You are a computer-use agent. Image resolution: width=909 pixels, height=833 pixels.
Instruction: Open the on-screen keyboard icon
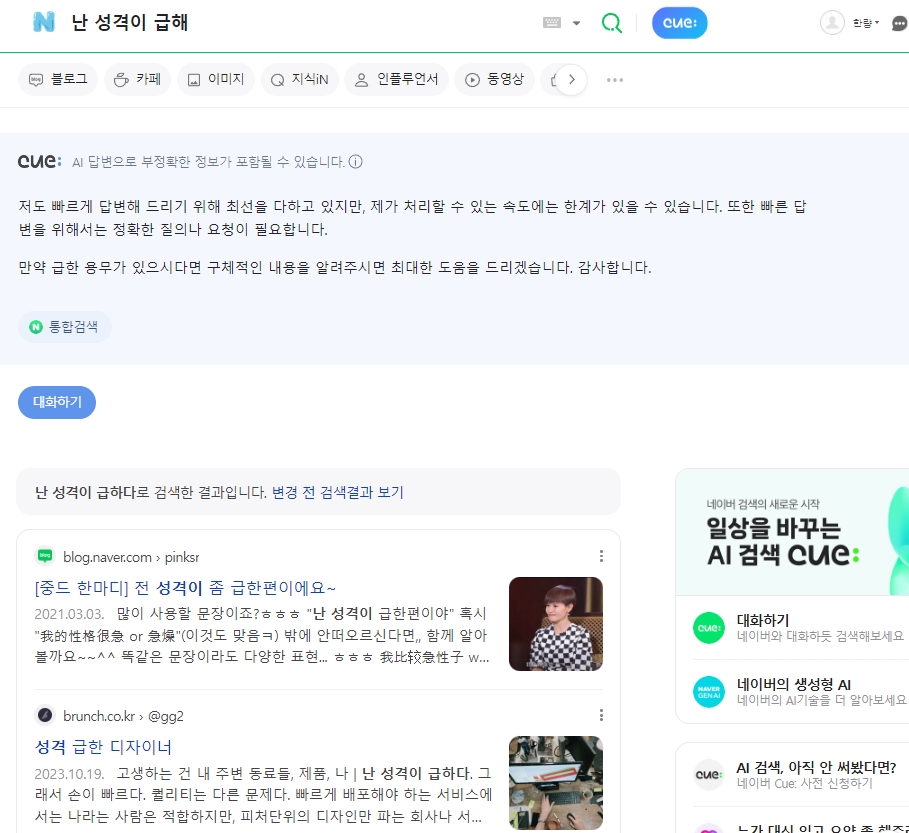(x=551, y=23)
